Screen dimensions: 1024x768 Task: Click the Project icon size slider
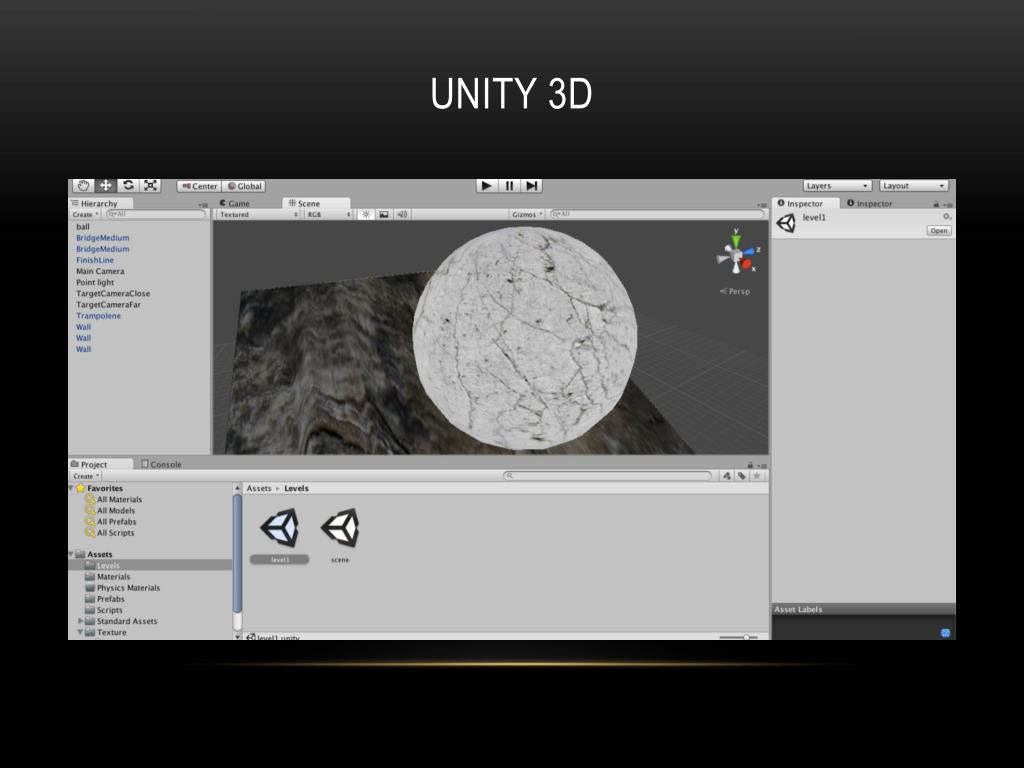tap(739, 637)
